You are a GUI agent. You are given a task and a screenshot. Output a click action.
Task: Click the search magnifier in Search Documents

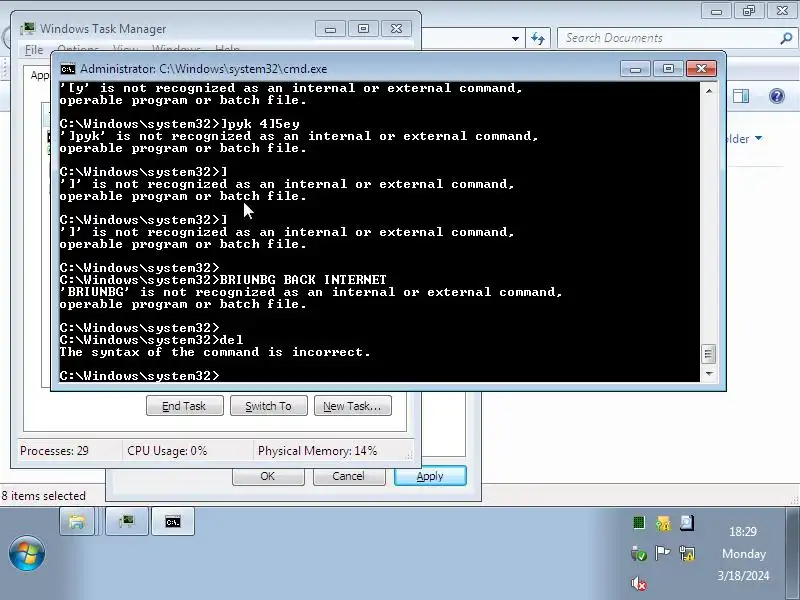point(786,38)
